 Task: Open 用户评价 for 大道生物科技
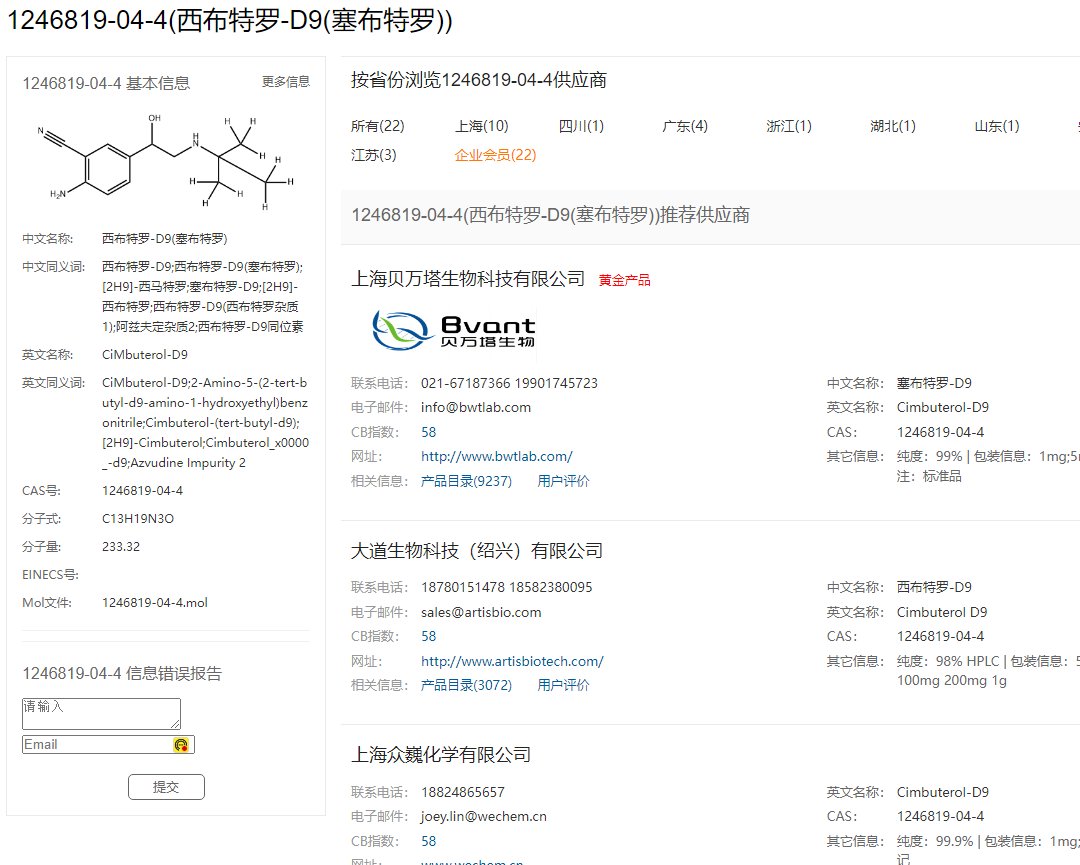pyautogui.click(x=563, y=685)
